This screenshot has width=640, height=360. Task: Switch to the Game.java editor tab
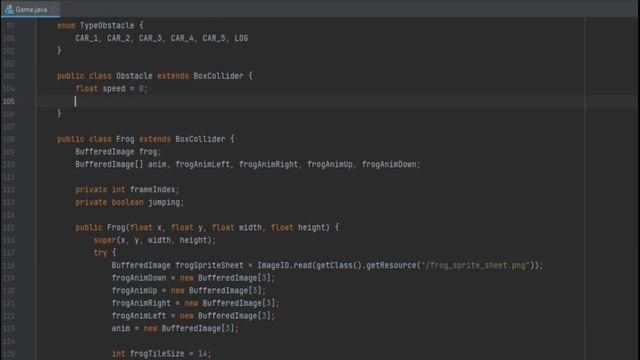pyautogui.click(x=31, y=9)
